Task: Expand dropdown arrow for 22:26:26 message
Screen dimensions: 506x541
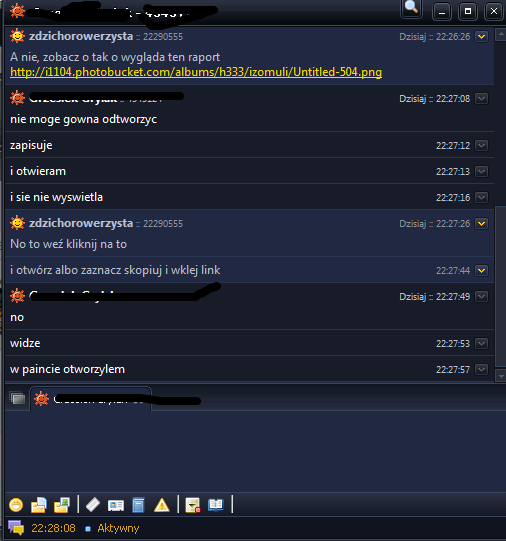Action: click(481, 36)
